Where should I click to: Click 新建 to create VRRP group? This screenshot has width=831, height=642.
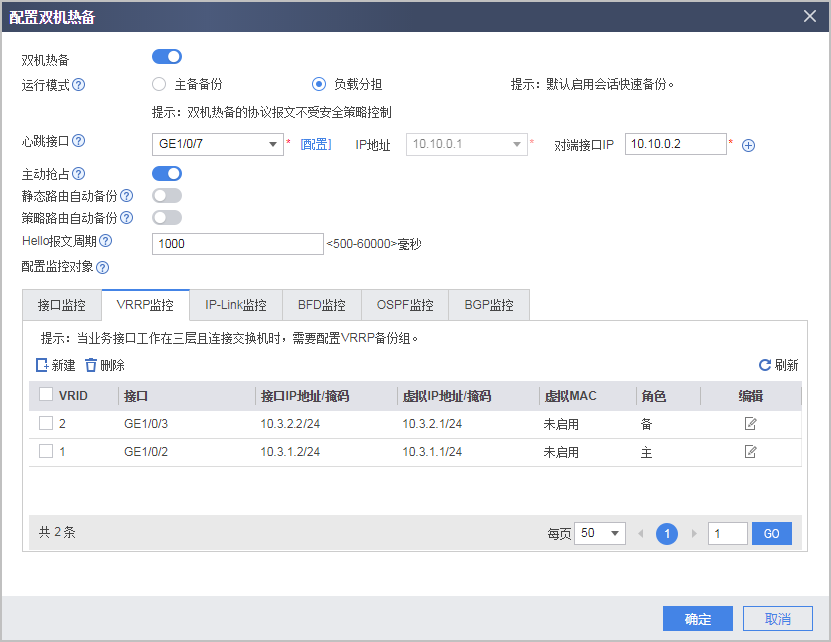click(56, 365)
